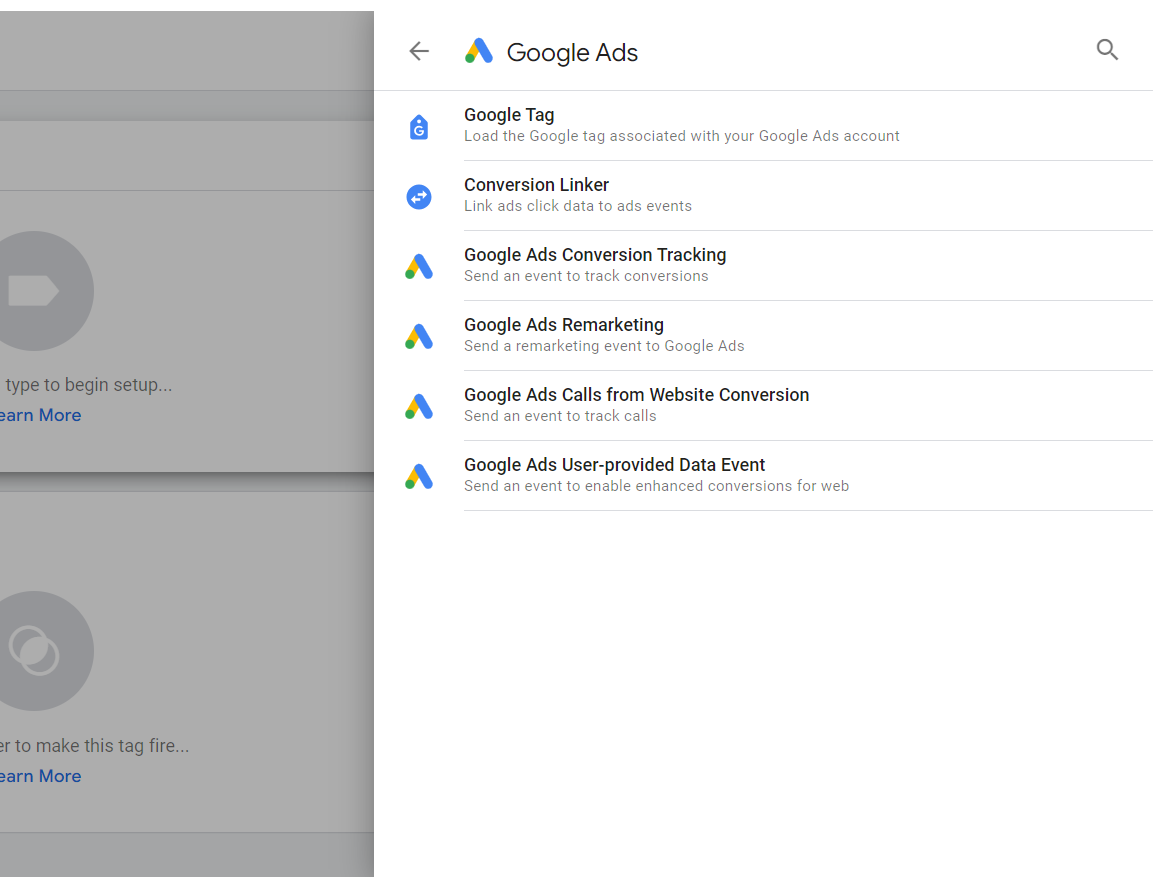Pick Google Ads Calls from Website Conversion
Viewport: 1153px width, 877px height.
pyautogui.click(x=763, y=405)
